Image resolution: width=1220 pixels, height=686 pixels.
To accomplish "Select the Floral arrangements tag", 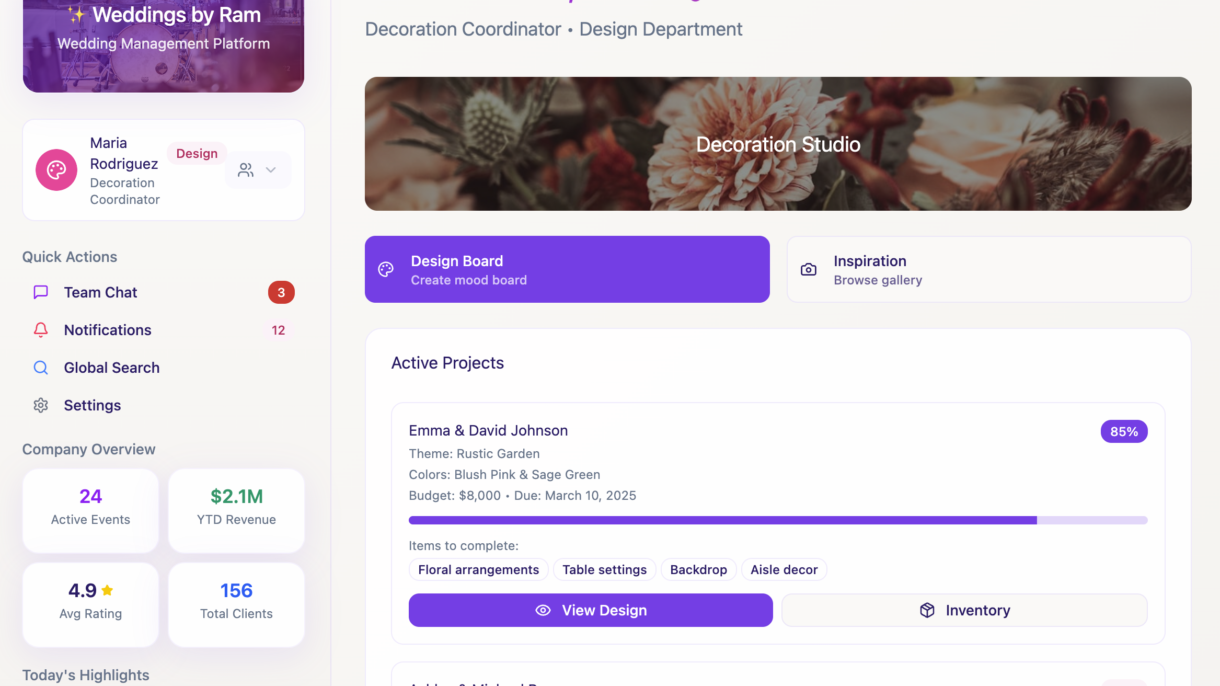I will 478,570.
